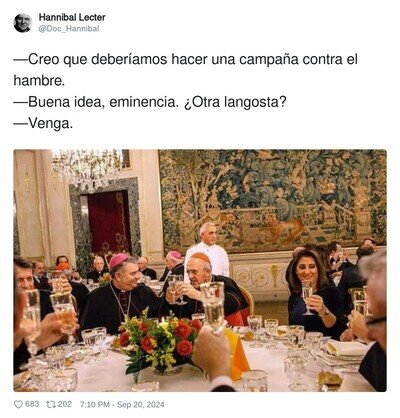Click the chandelier in the photo
The height and width of the screenshot is (418, 400).
coord(87,169)
